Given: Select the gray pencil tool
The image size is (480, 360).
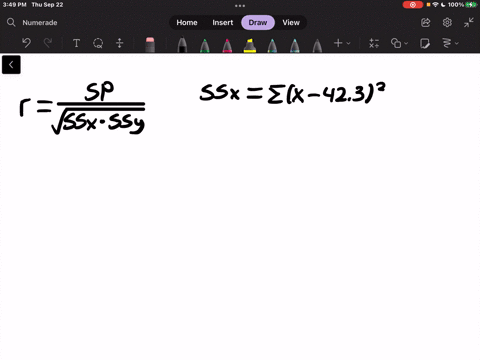Looking at the screenshot, I should [317, 45].
